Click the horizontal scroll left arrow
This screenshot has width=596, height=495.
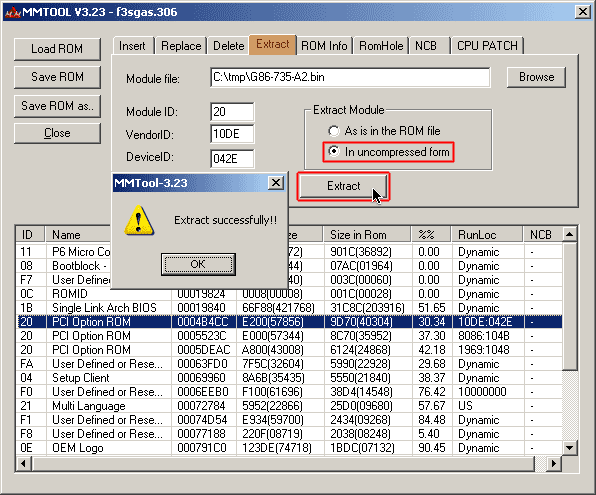[x=24, y=463]
